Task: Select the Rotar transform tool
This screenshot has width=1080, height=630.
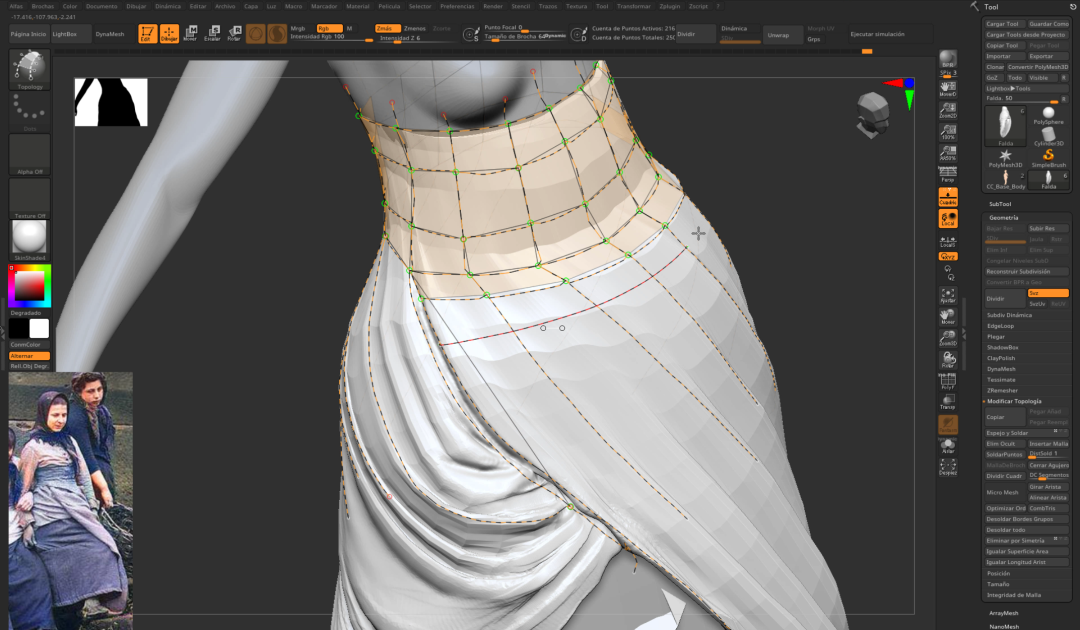Action: (235, 33)
